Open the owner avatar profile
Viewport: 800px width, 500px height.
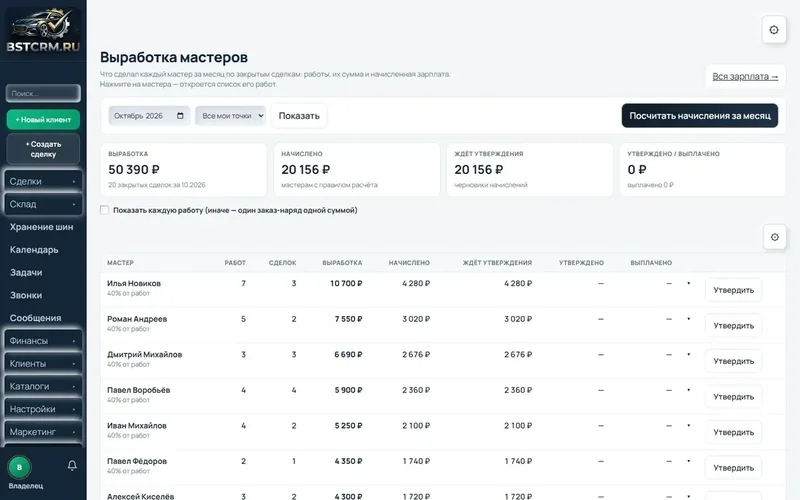[19, 467]
